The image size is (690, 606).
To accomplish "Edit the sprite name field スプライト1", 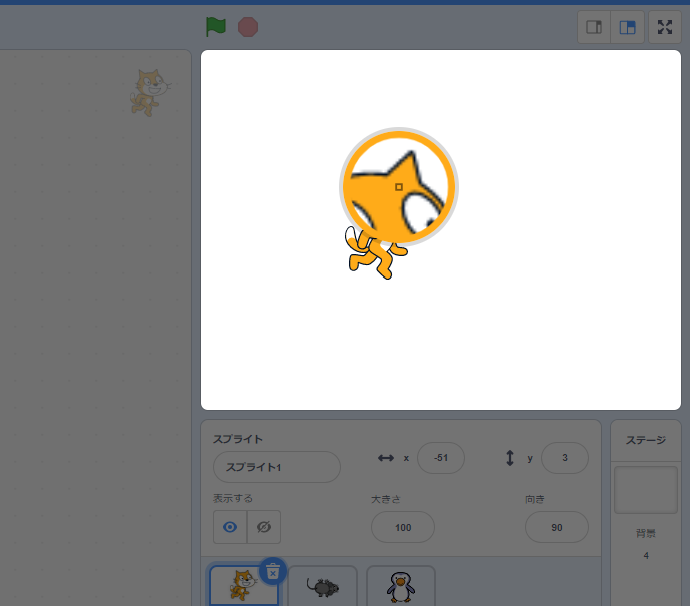I will (277, 467).
